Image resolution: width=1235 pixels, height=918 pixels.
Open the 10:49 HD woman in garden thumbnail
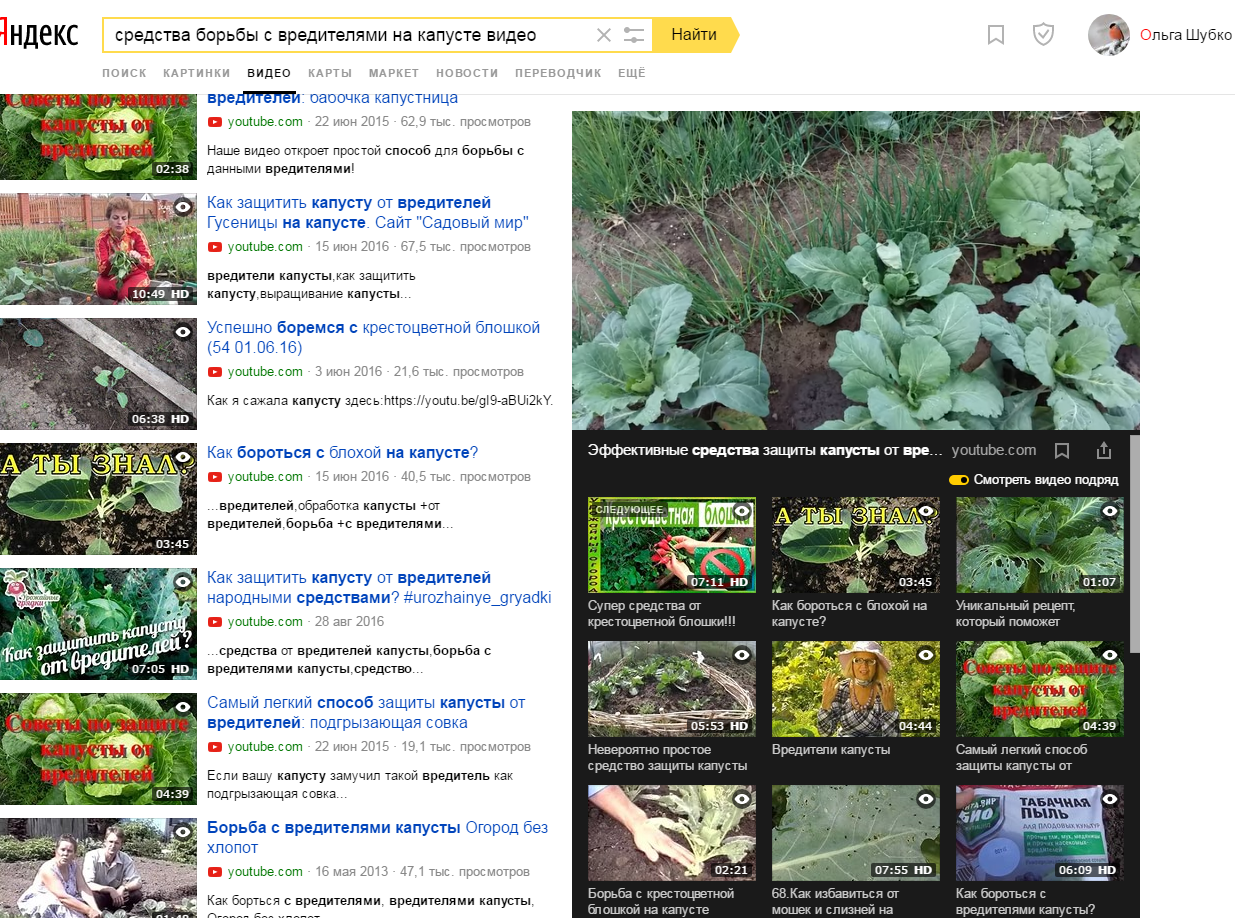[x=98, y=249]
